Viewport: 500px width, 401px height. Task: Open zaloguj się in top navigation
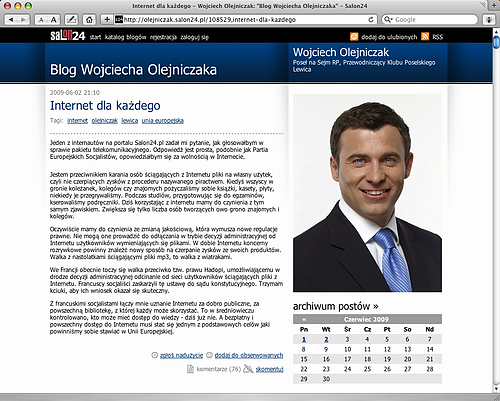(x=194, y=37)
